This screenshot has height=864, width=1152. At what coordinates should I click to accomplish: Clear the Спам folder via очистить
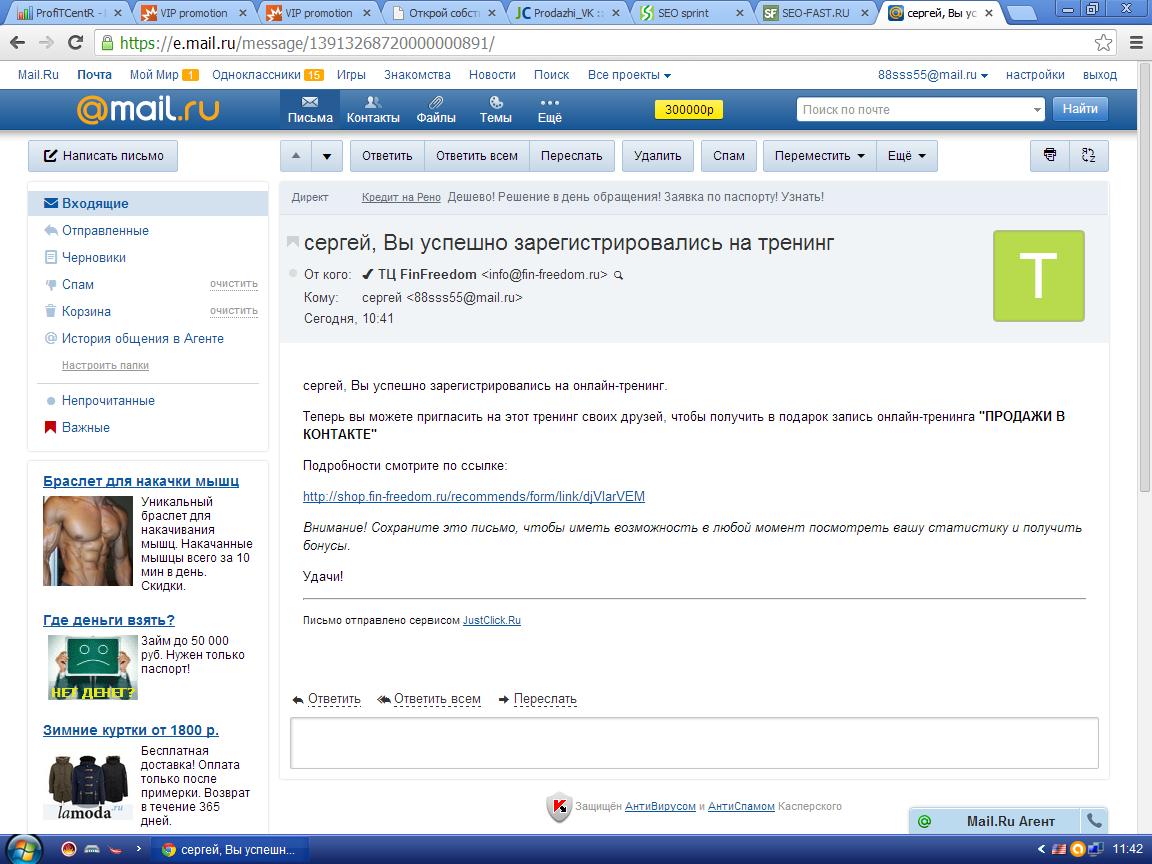(234, 284)
